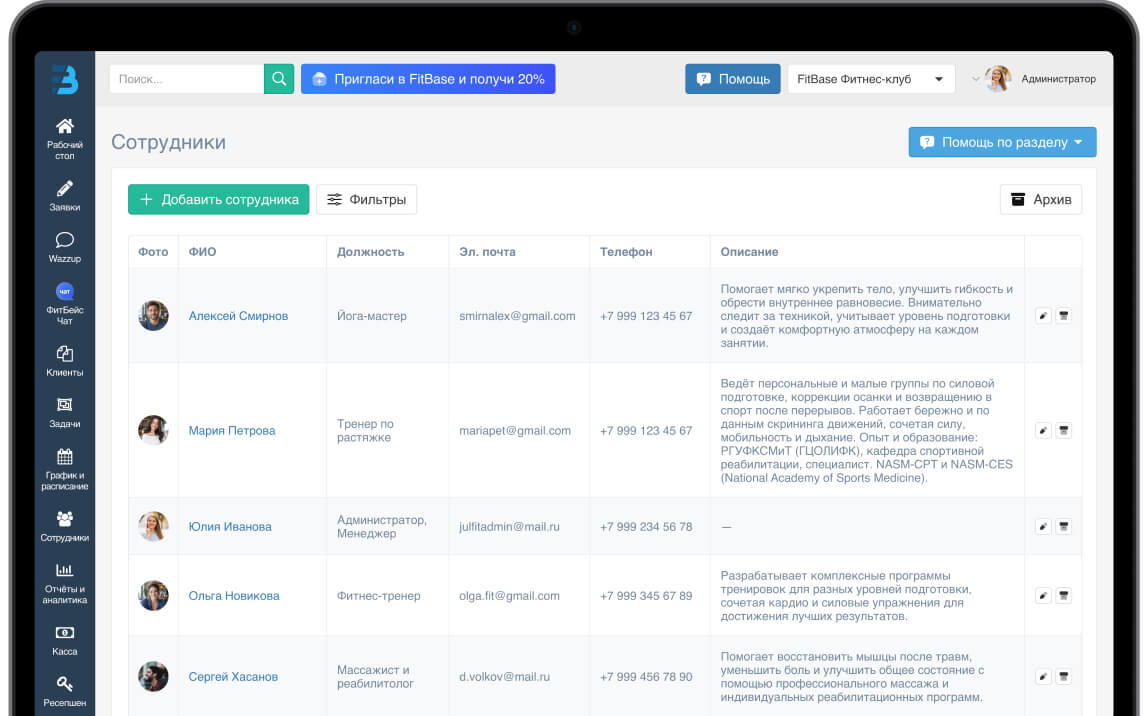Screen dimensions: 1146x716
Task: Archive Мария Петрова with the box icon
Action: [x=1063, y=430]
